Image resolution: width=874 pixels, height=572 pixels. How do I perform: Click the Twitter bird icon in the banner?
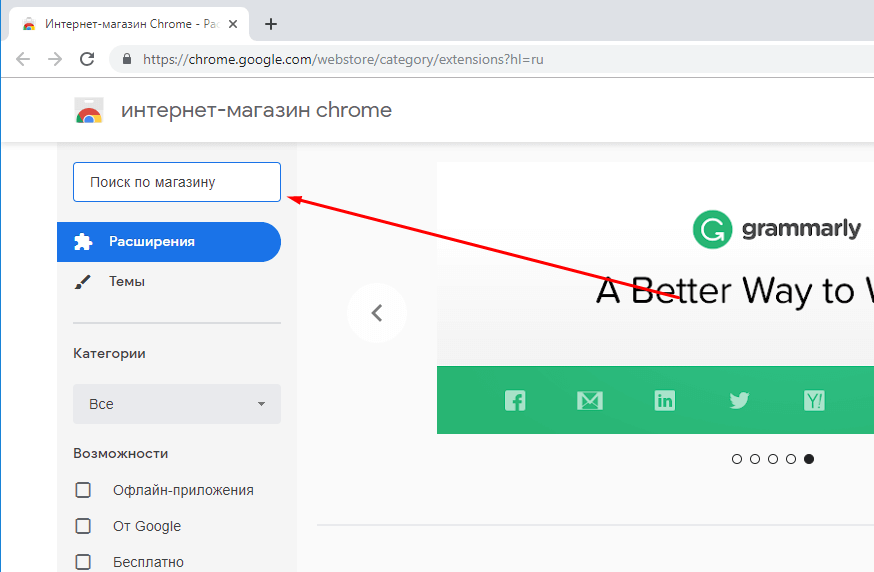(x=739, y=400)
